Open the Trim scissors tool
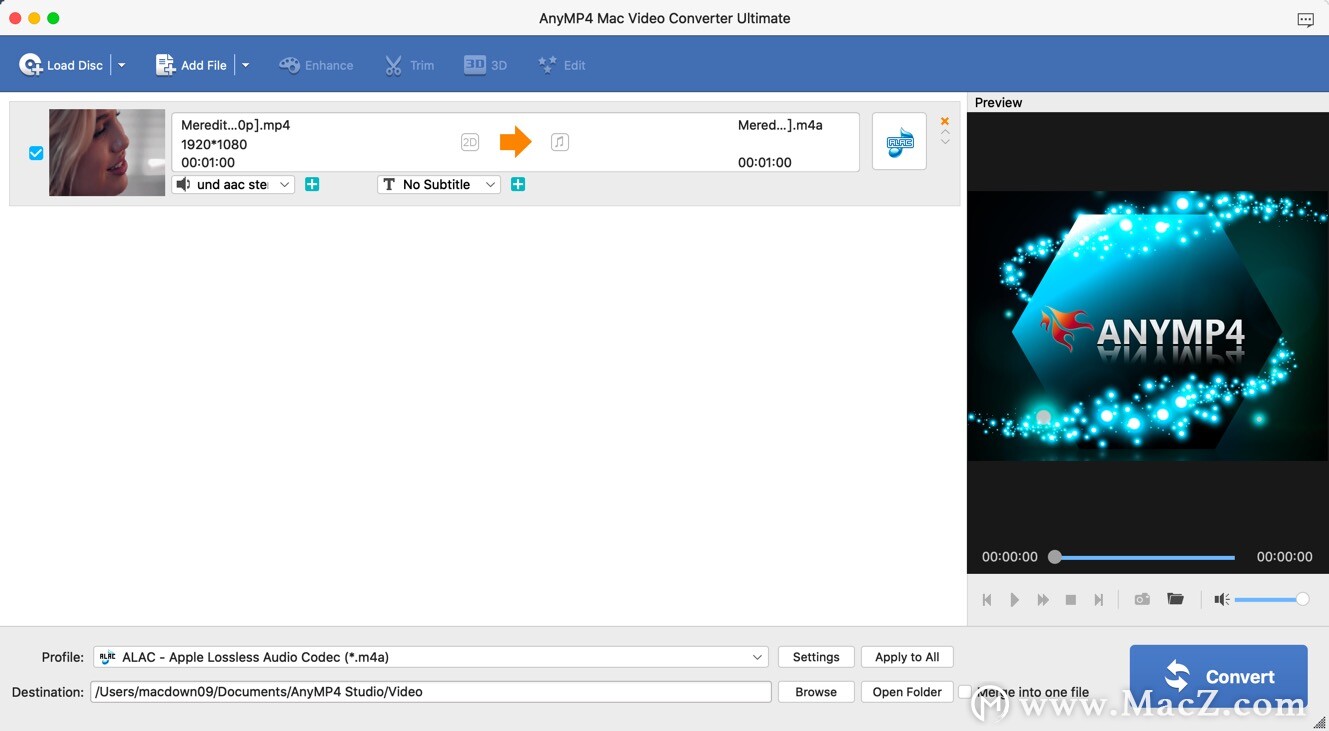The image size is (1329, 731). pyautogui.click(x=409, y=65)
